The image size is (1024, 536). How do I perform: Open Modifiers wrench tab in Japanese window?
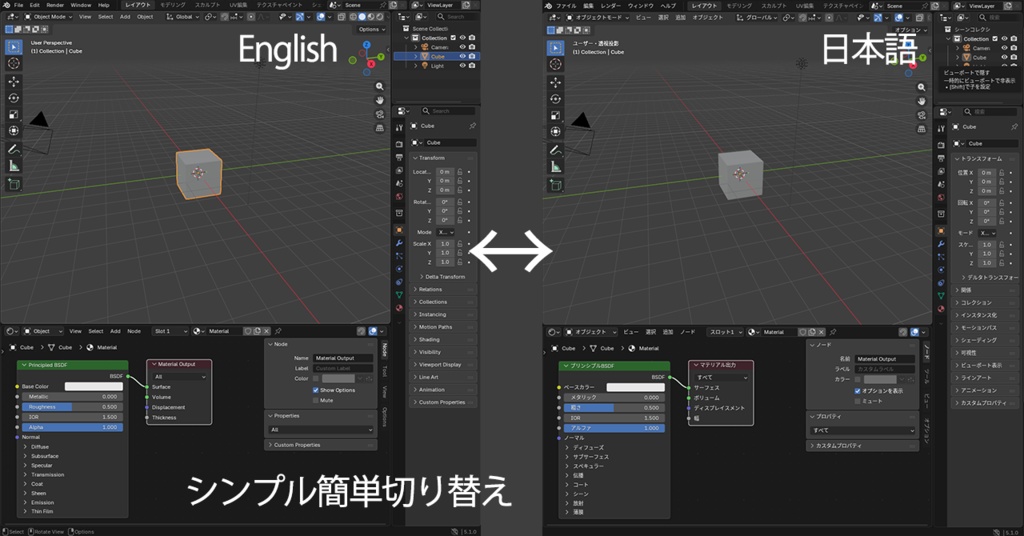[x=941, y=244]
